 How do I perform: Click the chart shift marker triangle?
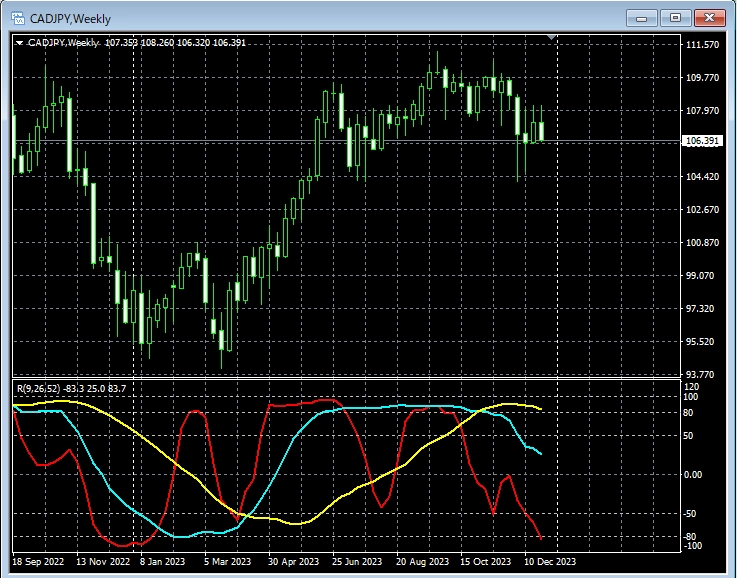pos(551,37)
